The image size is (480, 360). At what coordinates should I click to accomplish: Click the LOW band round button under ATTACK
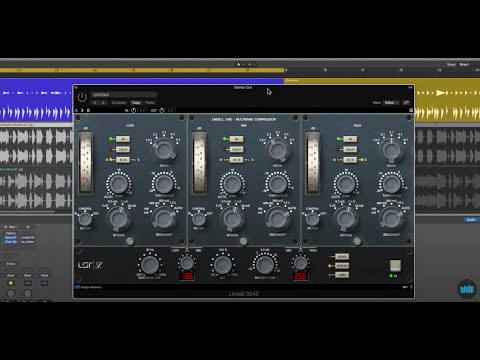(x=130, y=241)
